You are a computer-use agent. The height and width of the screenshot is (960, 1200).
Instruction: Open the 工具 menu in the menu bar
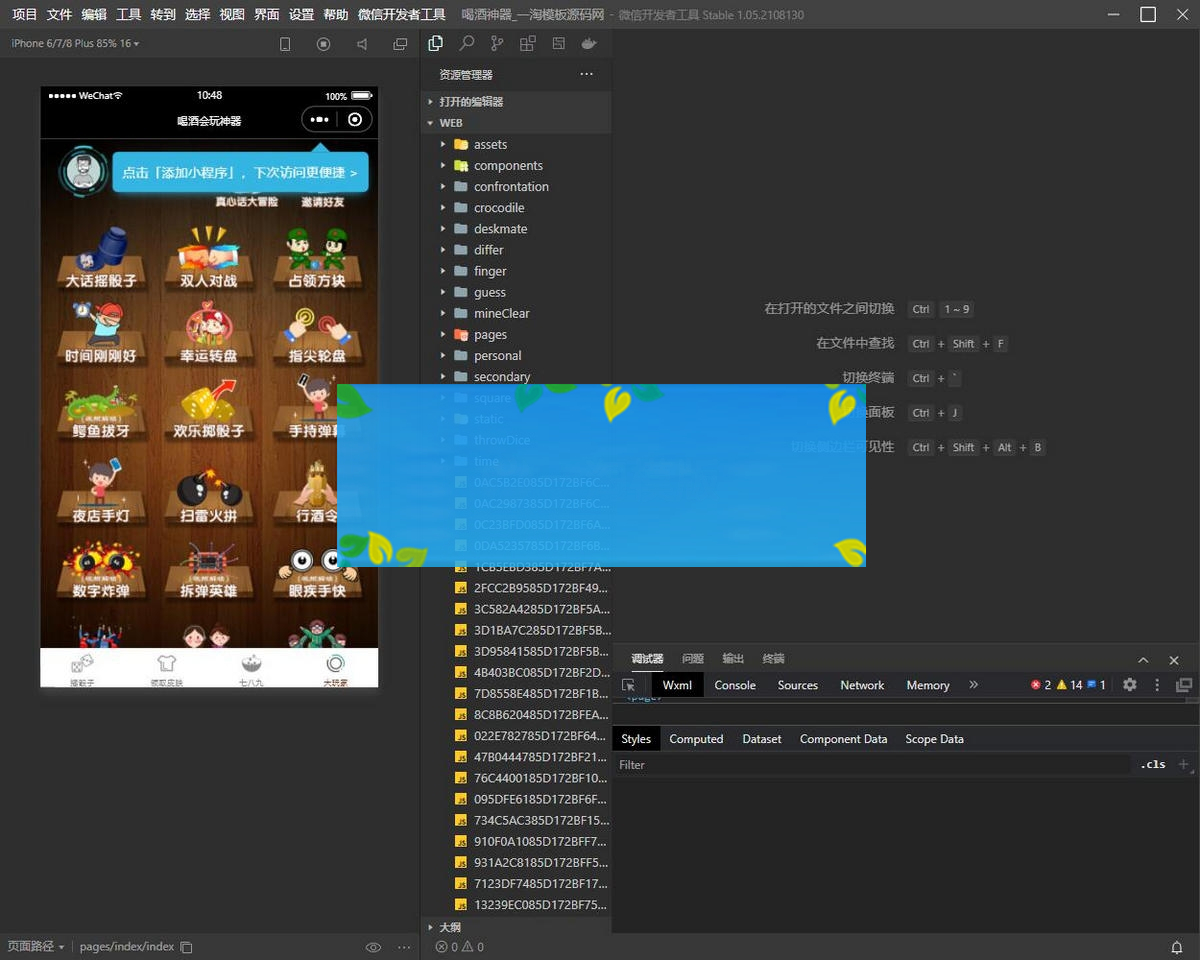[x=128, y=15]
